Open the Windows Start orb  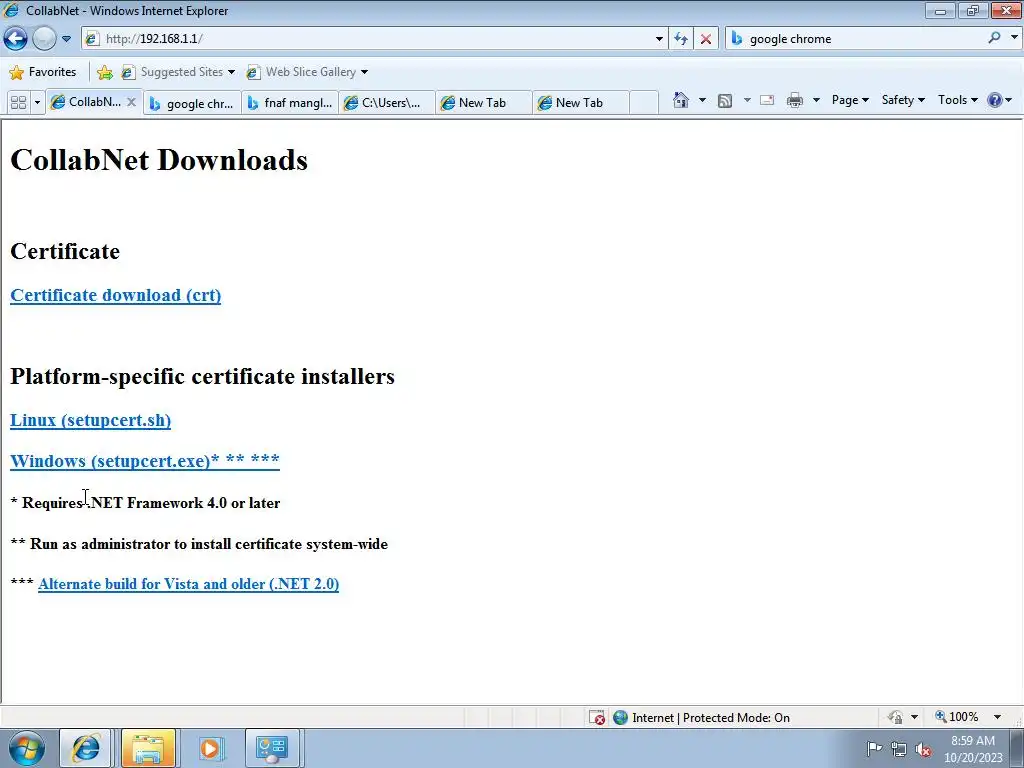pos(27,748)
